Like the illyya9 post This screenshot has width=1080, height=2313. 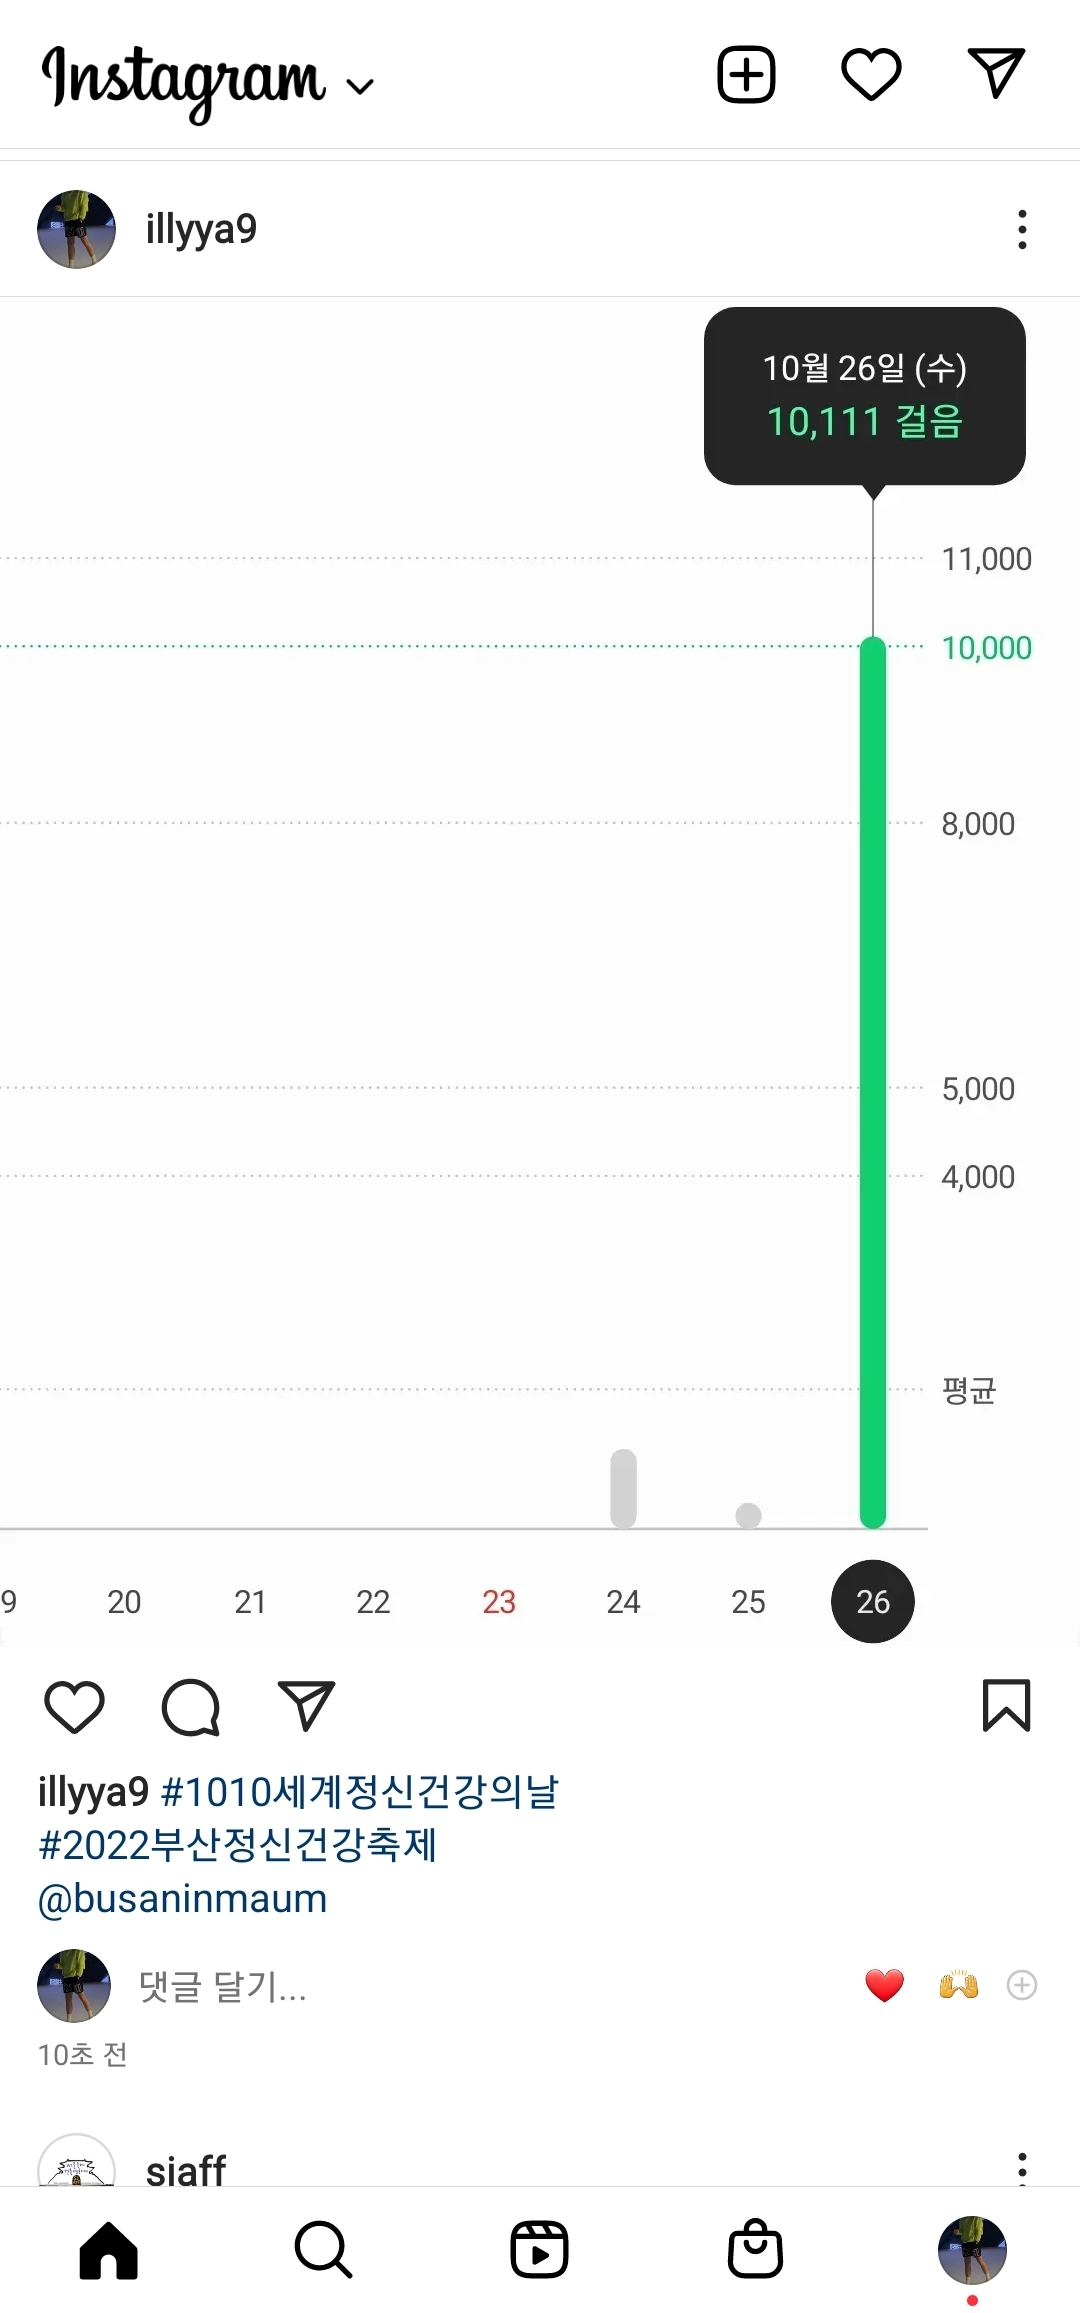75,1706
